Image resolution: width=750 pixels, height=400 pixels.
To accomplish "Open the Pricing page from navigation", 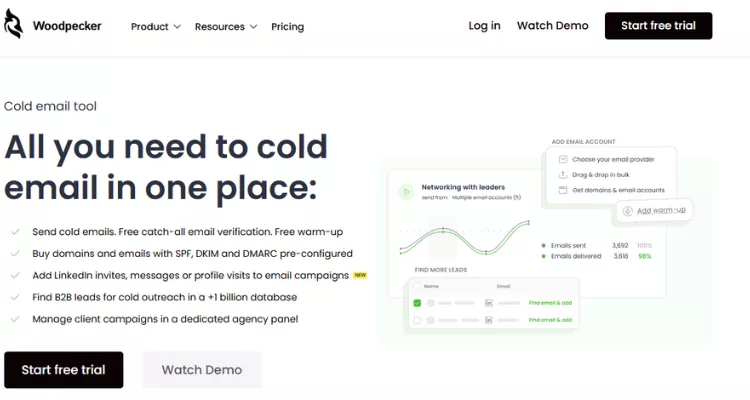I will (x=287, y=27).
